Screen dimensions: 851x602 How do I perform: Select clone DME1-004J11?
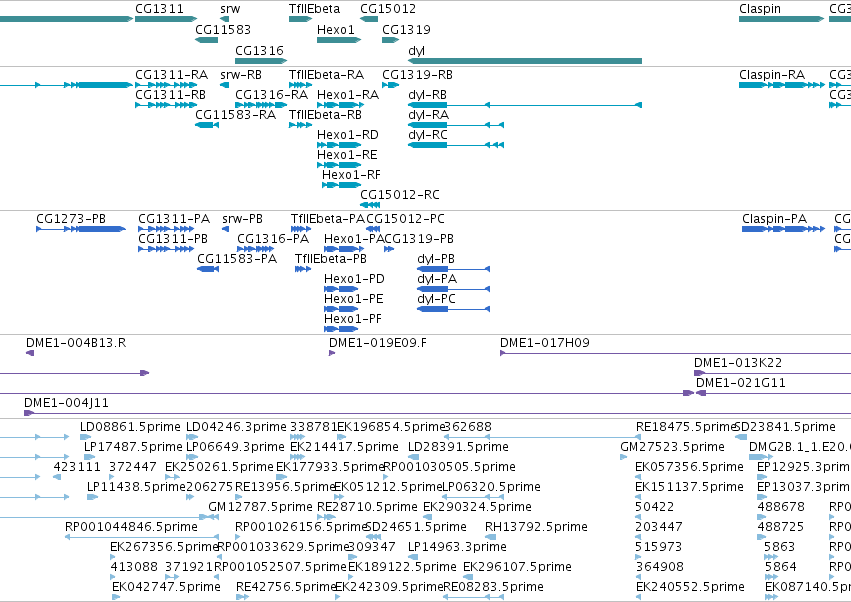[x=66, y=403]
